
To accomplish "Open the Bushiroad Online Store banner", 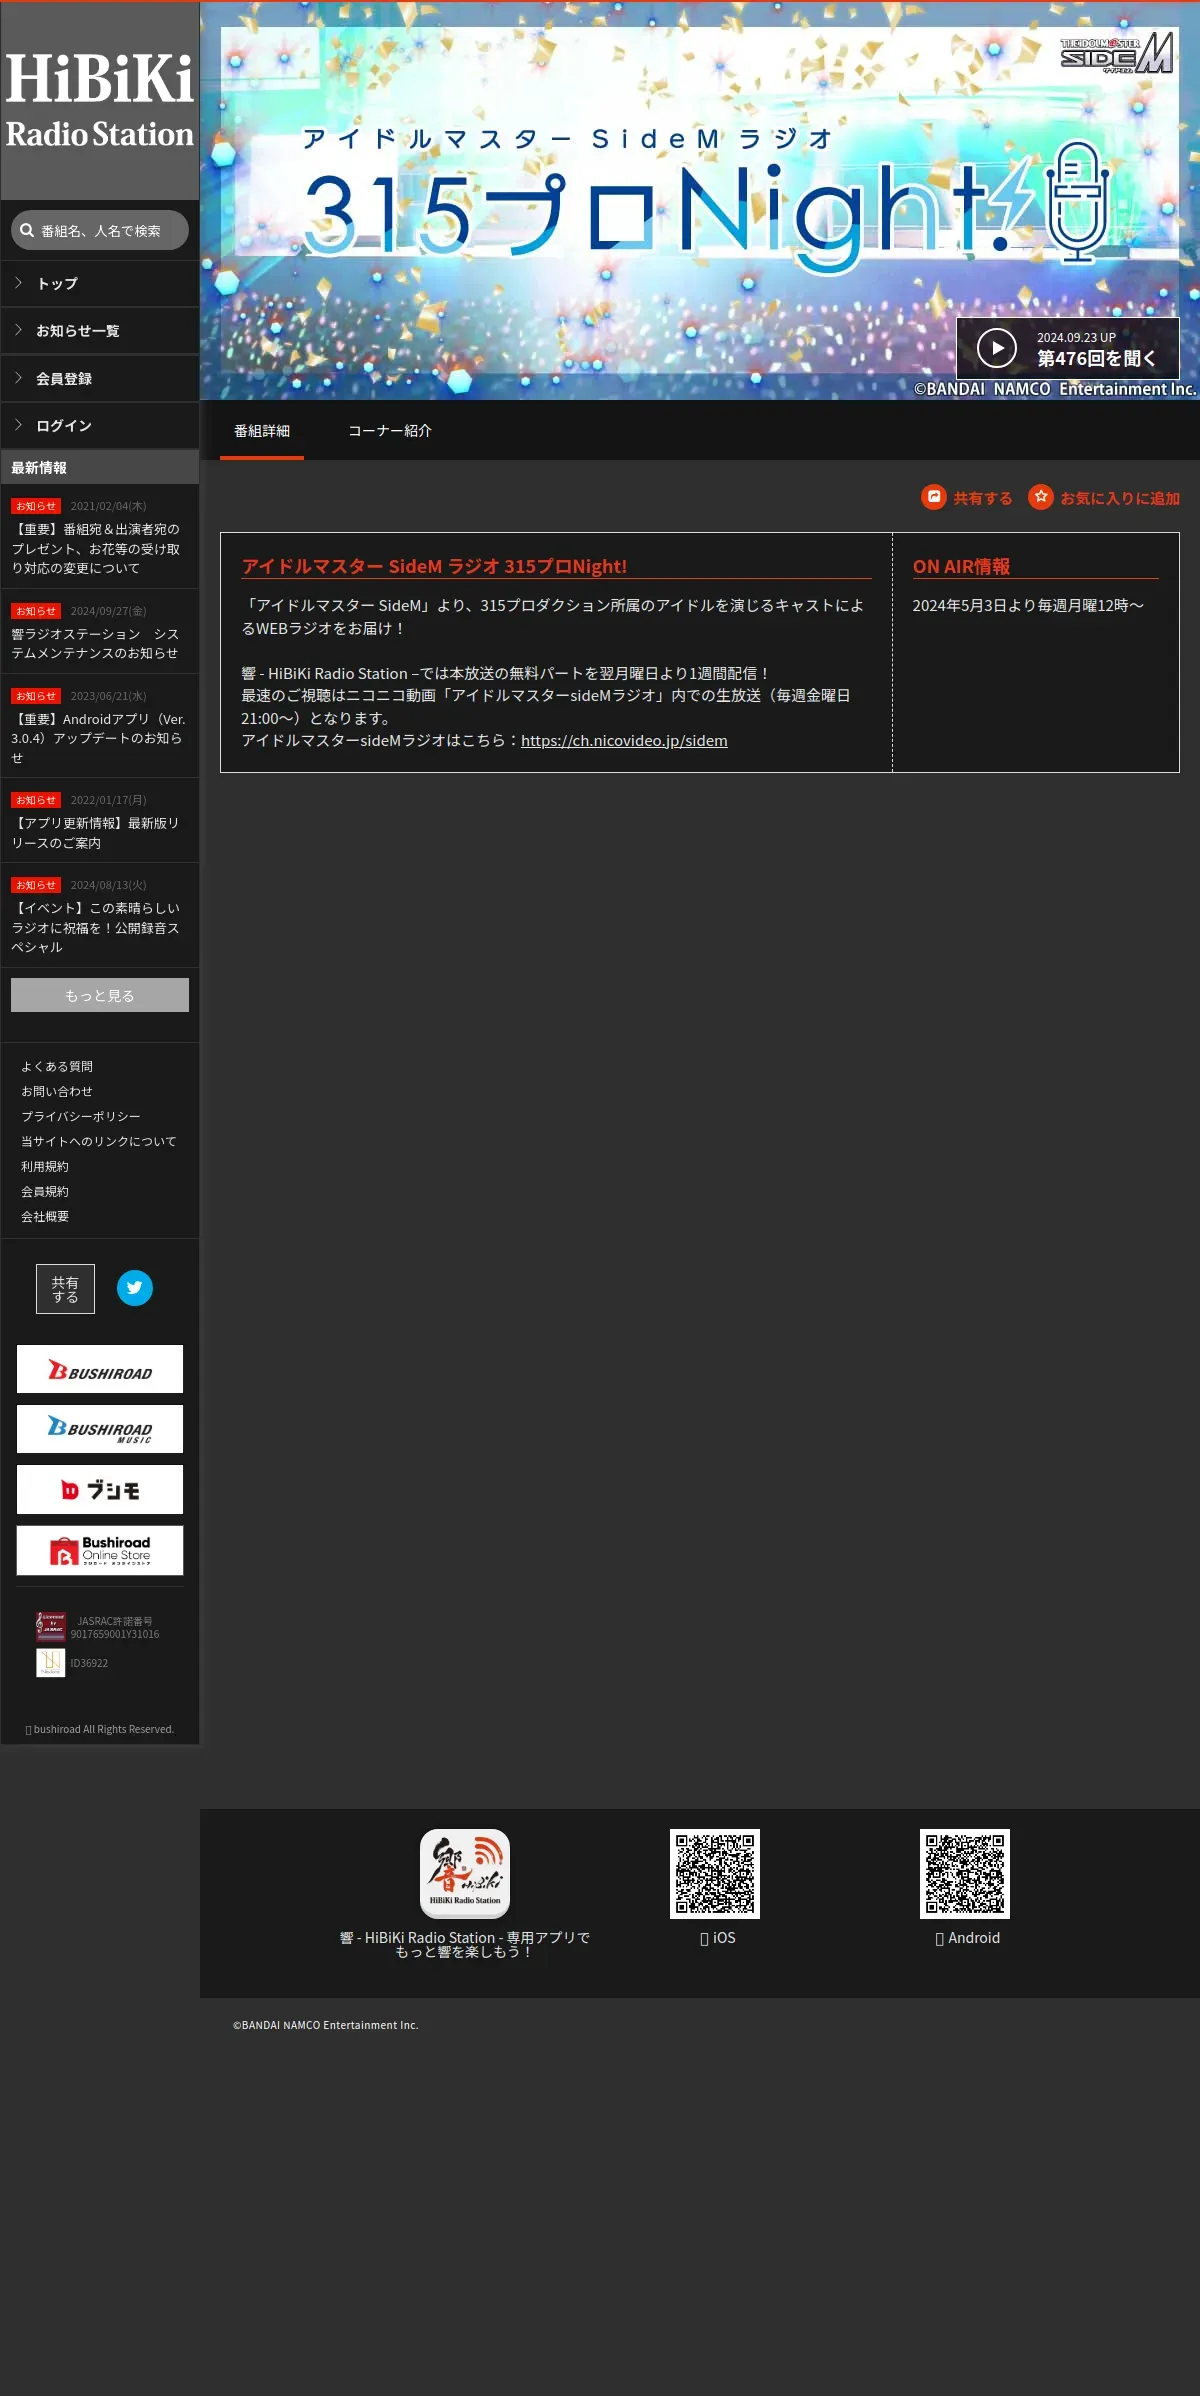I will [x=100, y=1550].
